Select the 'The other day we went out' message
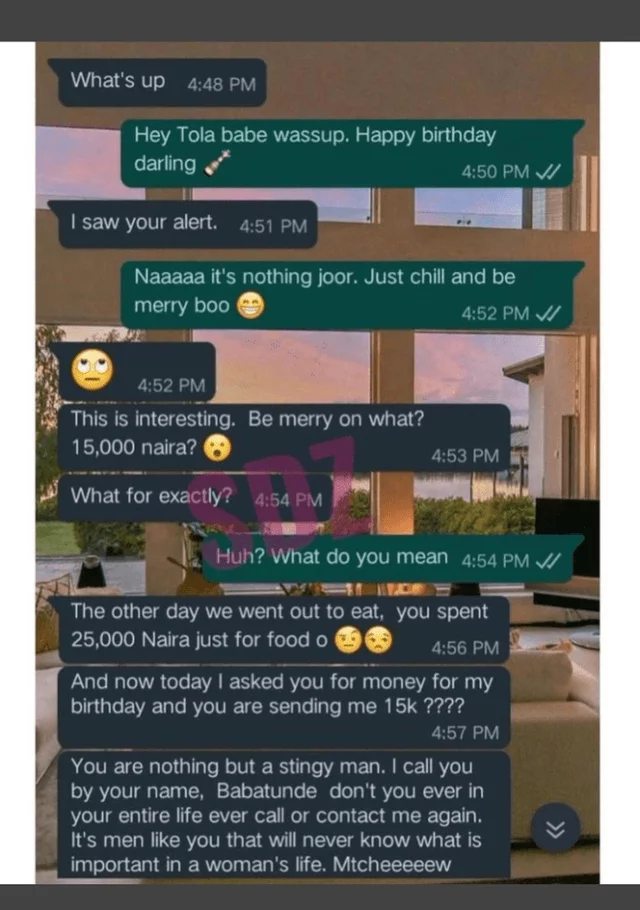640x910 pixels. pyautogui.click(x=284, y=630)
